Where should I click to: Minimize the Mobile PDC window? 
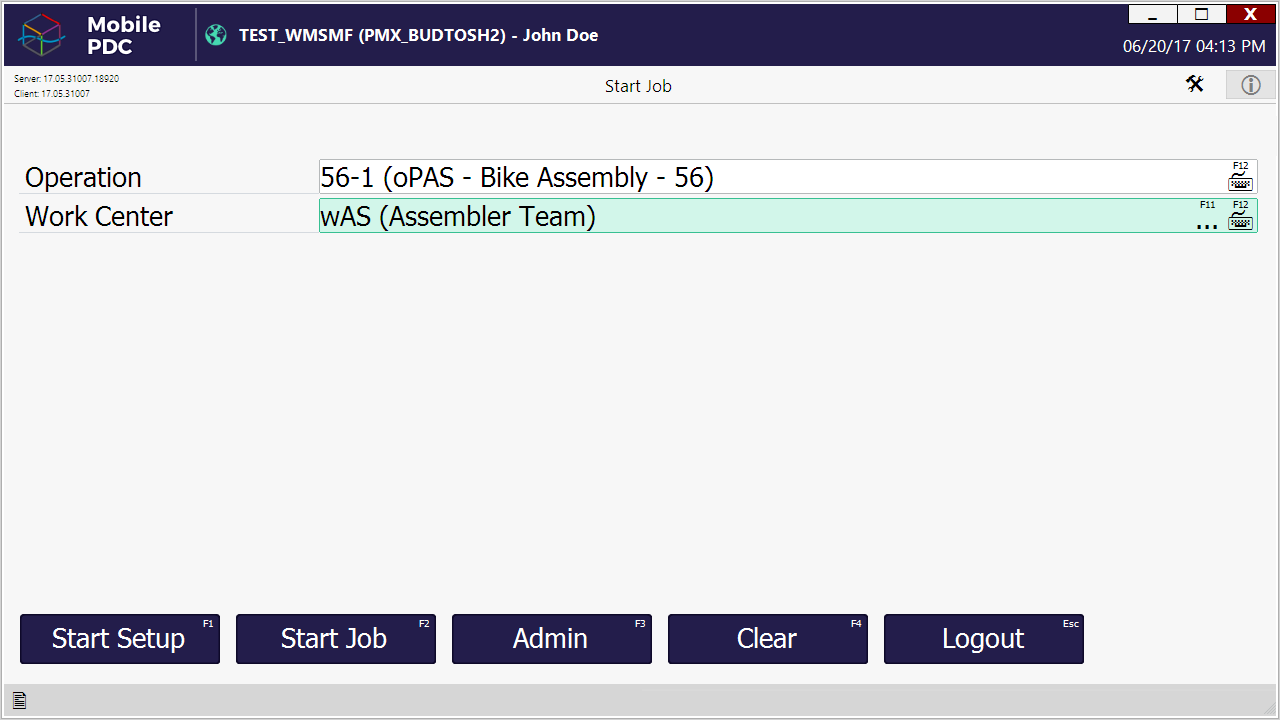point(1153,14)
